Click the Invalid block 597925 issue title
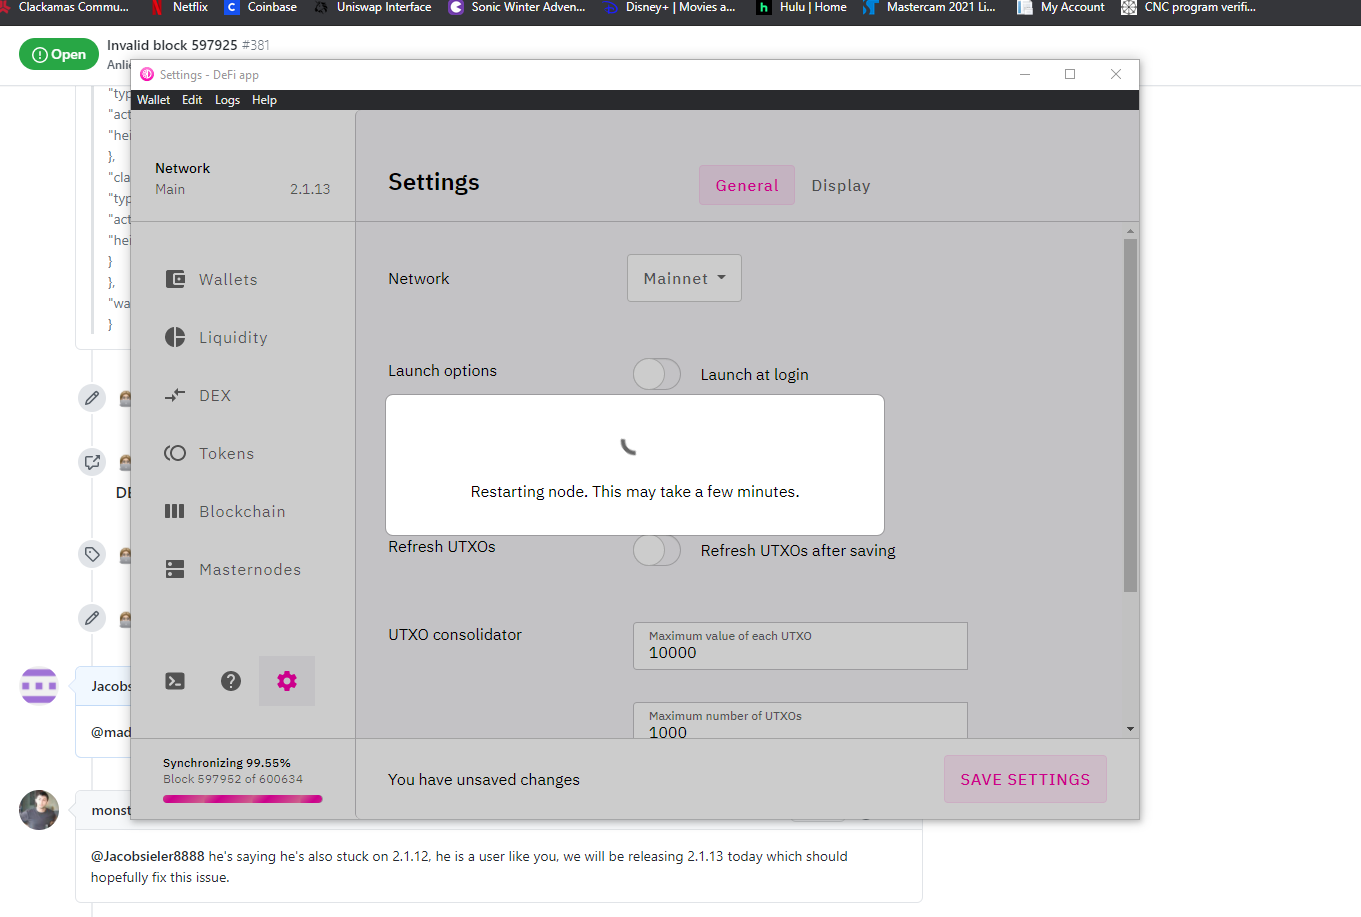This screenshot has width=1361, height=917. coord(172,45)
